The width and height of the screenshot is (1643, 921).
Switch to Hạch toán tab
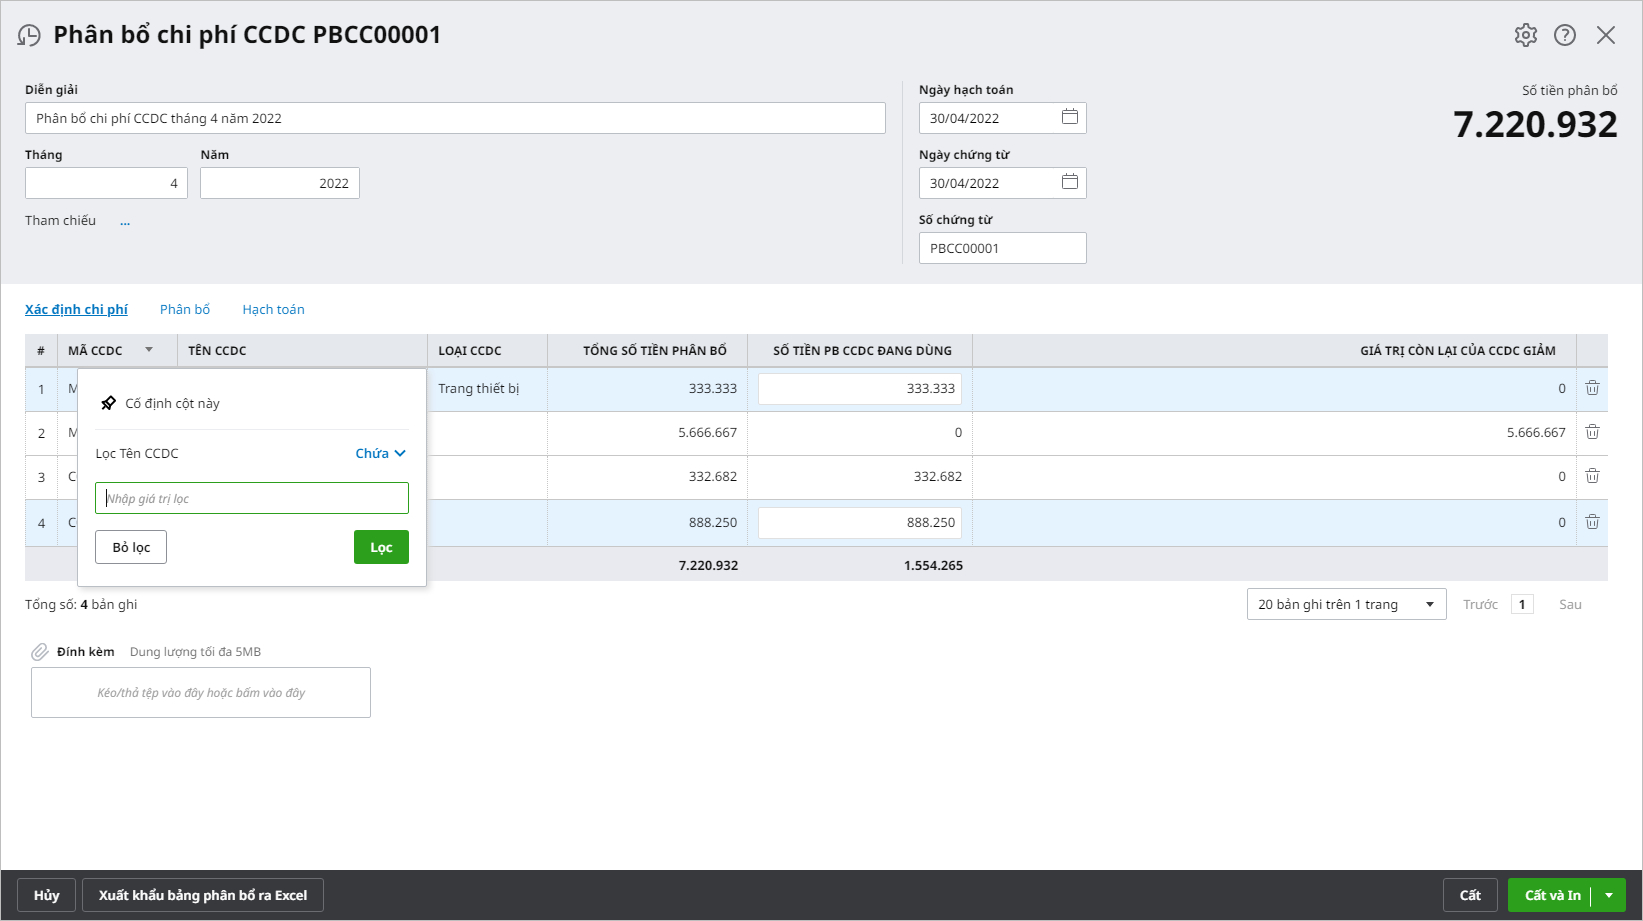pos(273,310)
